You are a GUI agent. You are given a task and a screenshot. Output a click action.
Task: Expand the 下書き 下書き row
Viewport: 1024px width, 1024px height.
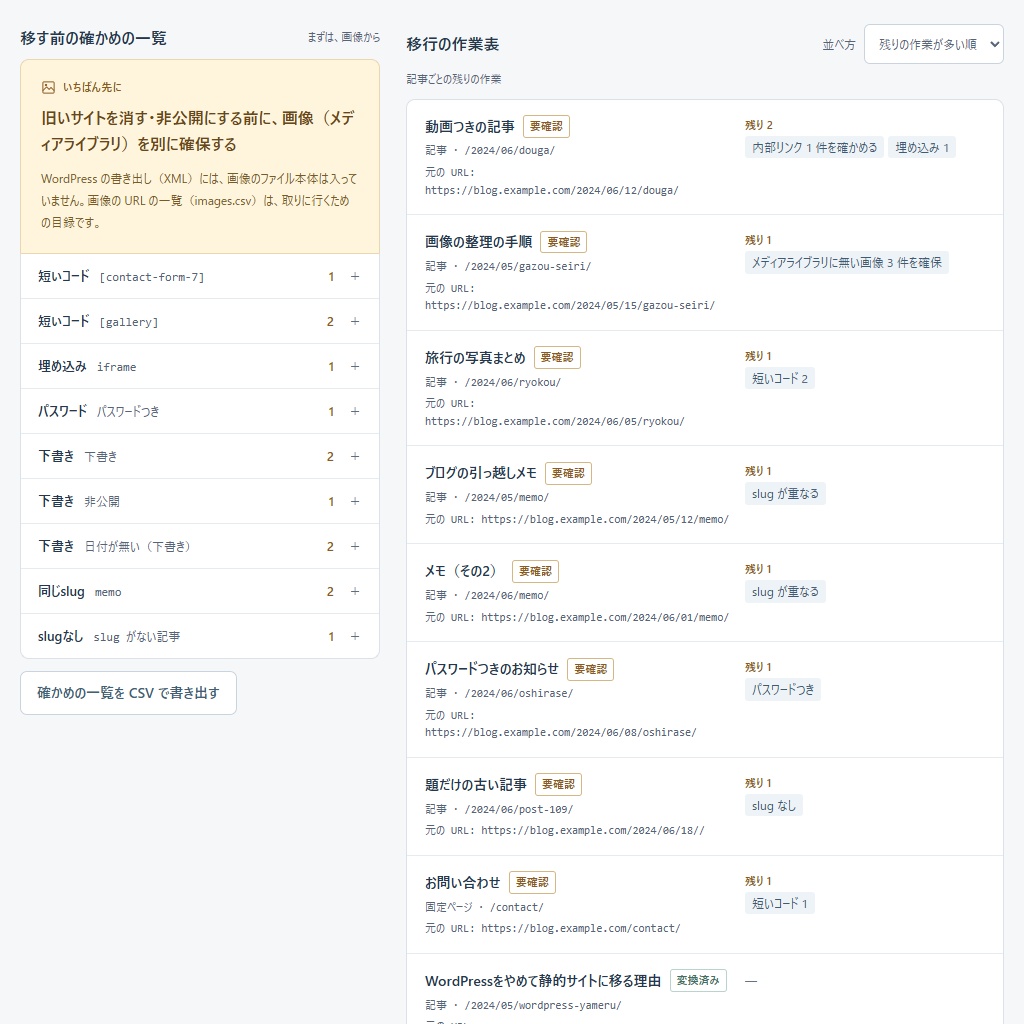[200, 456]
